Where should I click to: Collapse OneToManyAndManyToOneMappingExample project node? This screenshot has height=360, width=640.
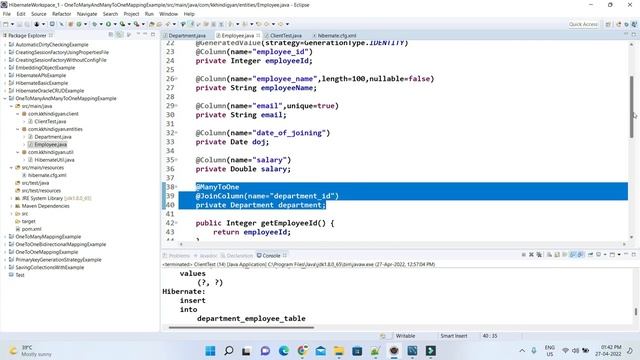5,98
